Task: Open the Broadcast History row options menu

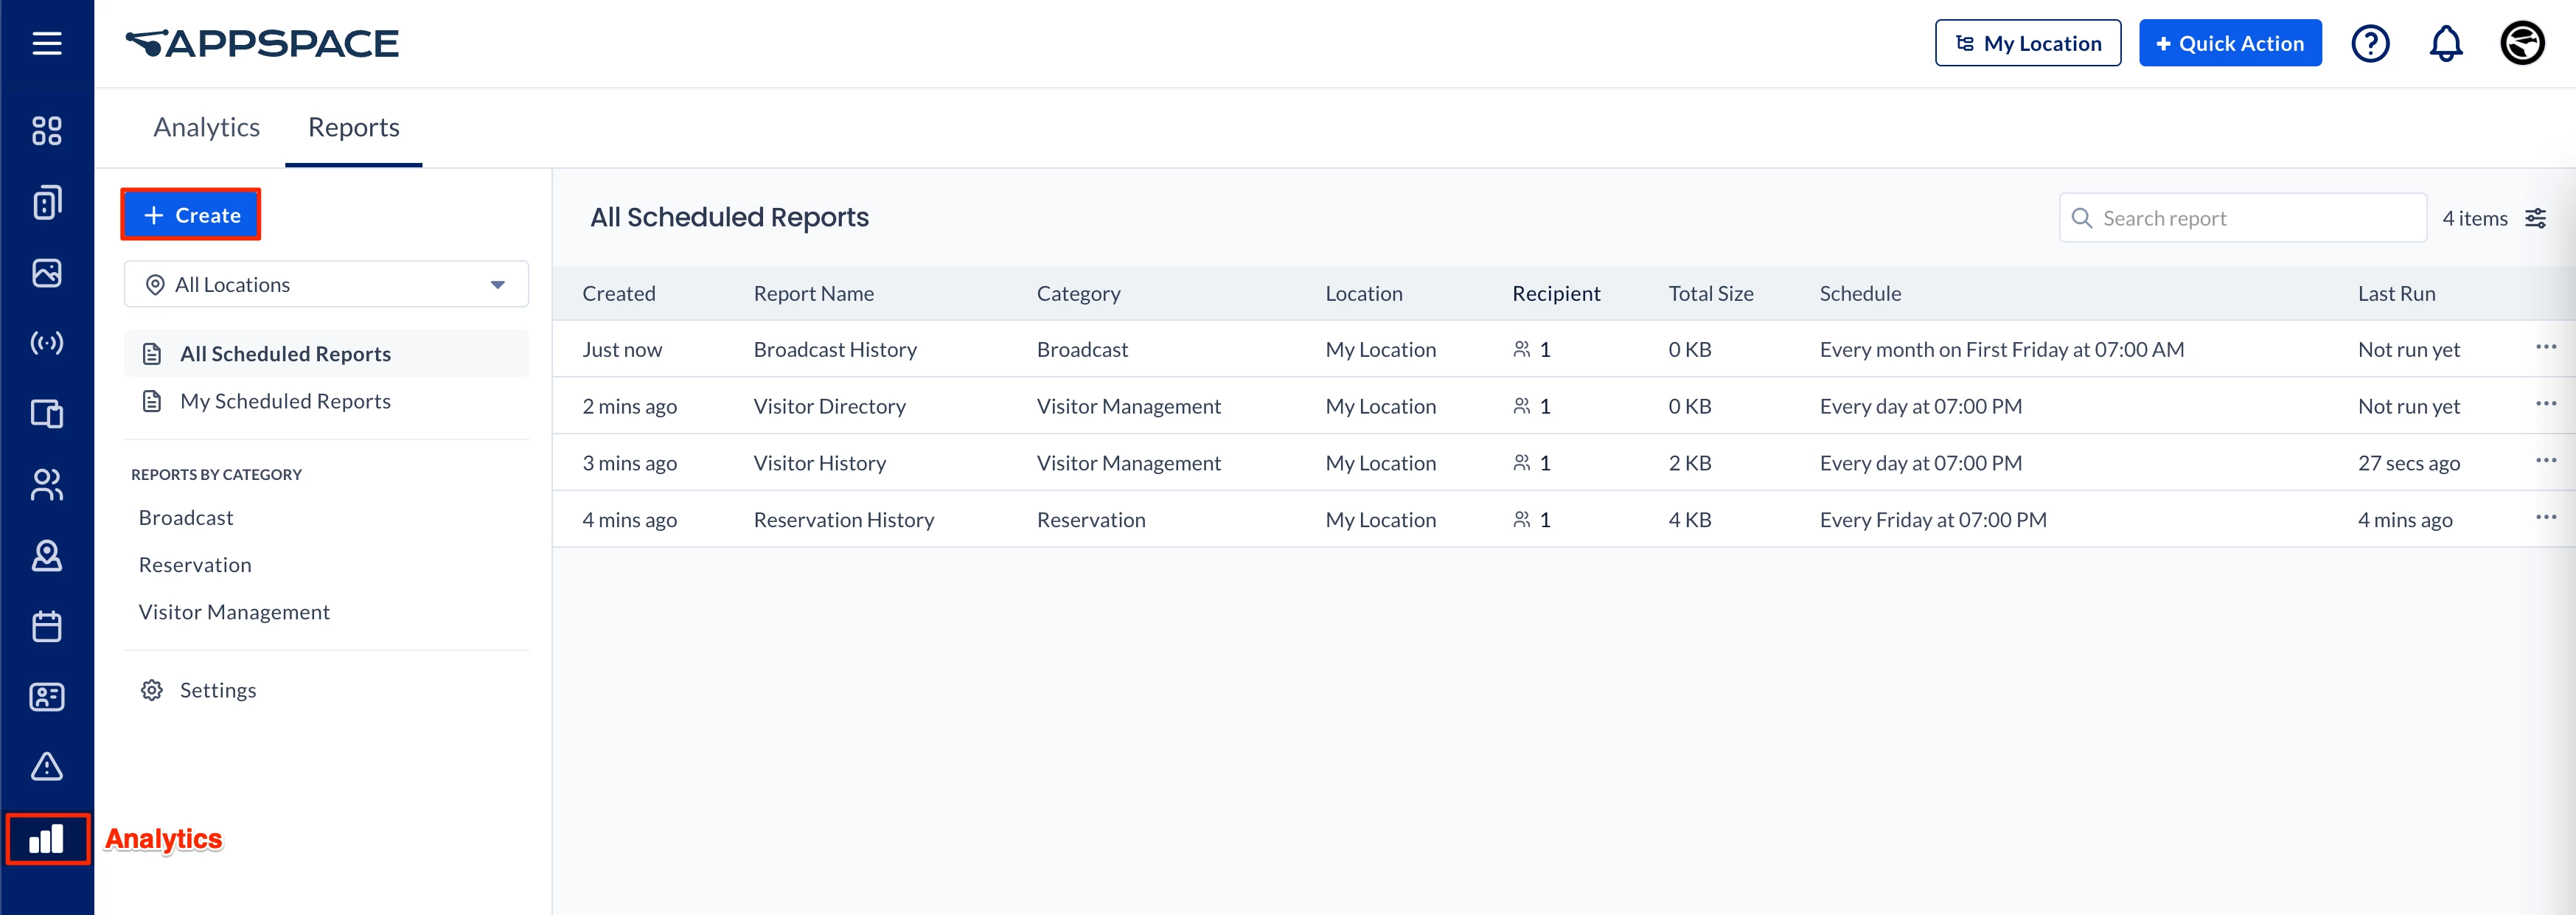Action: tap(2545, 347)
